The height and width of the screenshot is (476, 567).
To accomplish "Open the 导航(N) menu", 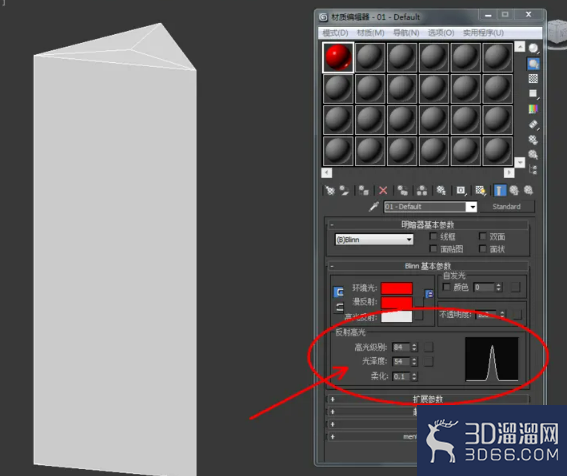I will pos(406,33).
